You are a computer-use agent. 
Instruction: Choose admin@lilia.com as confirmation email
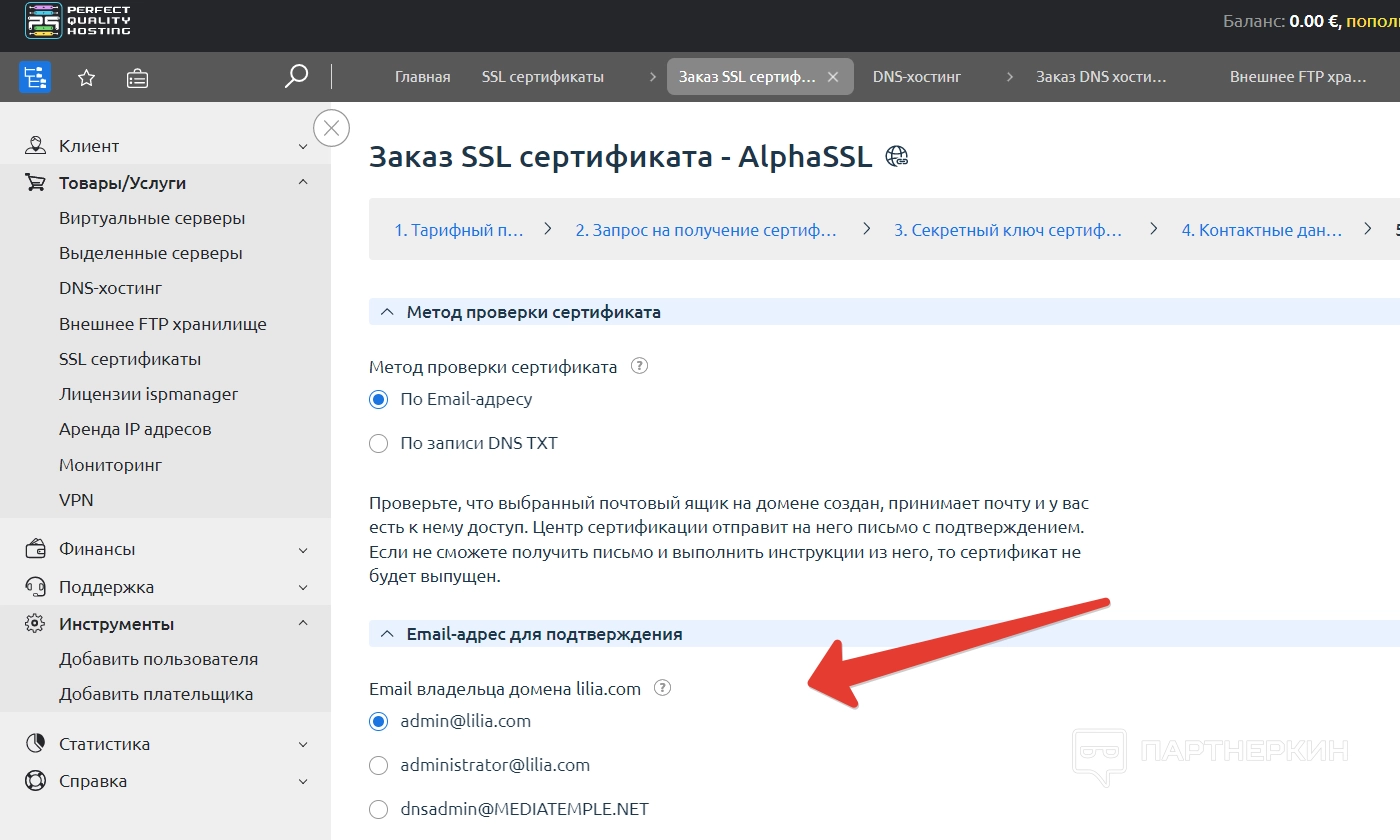pos(378,721)
